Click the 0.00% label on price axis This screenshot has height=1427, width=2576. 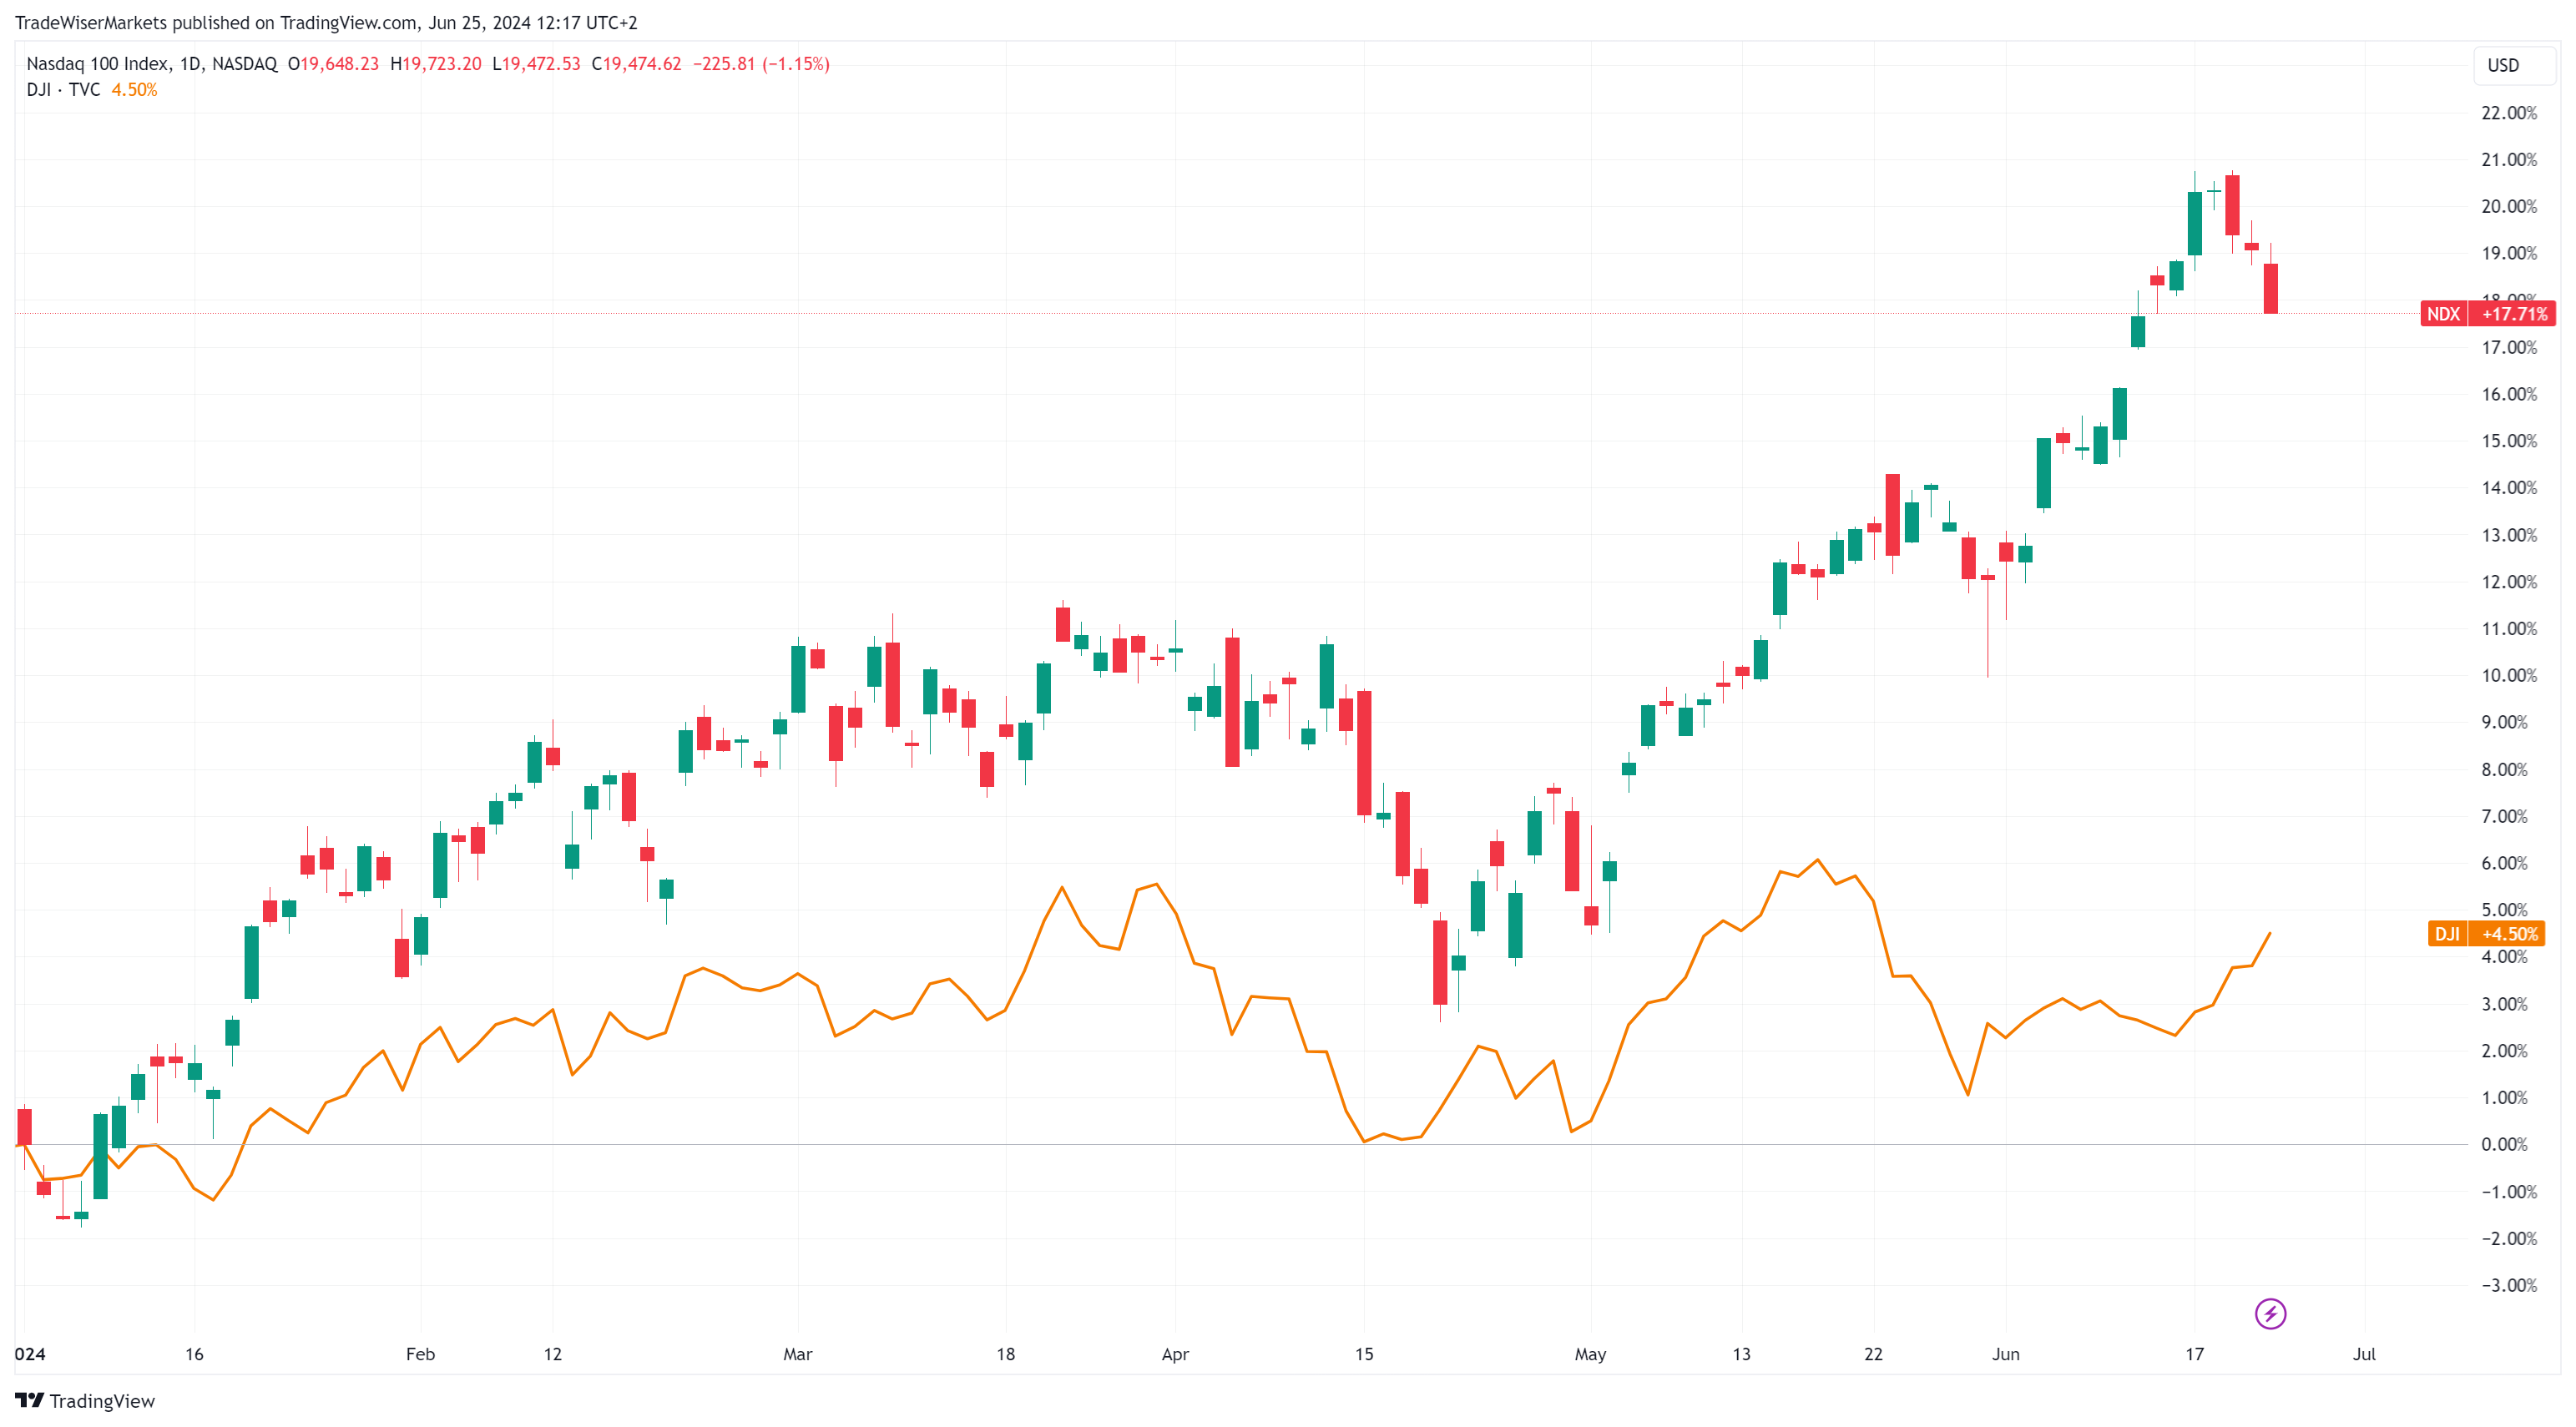tap(2504, 1144)
